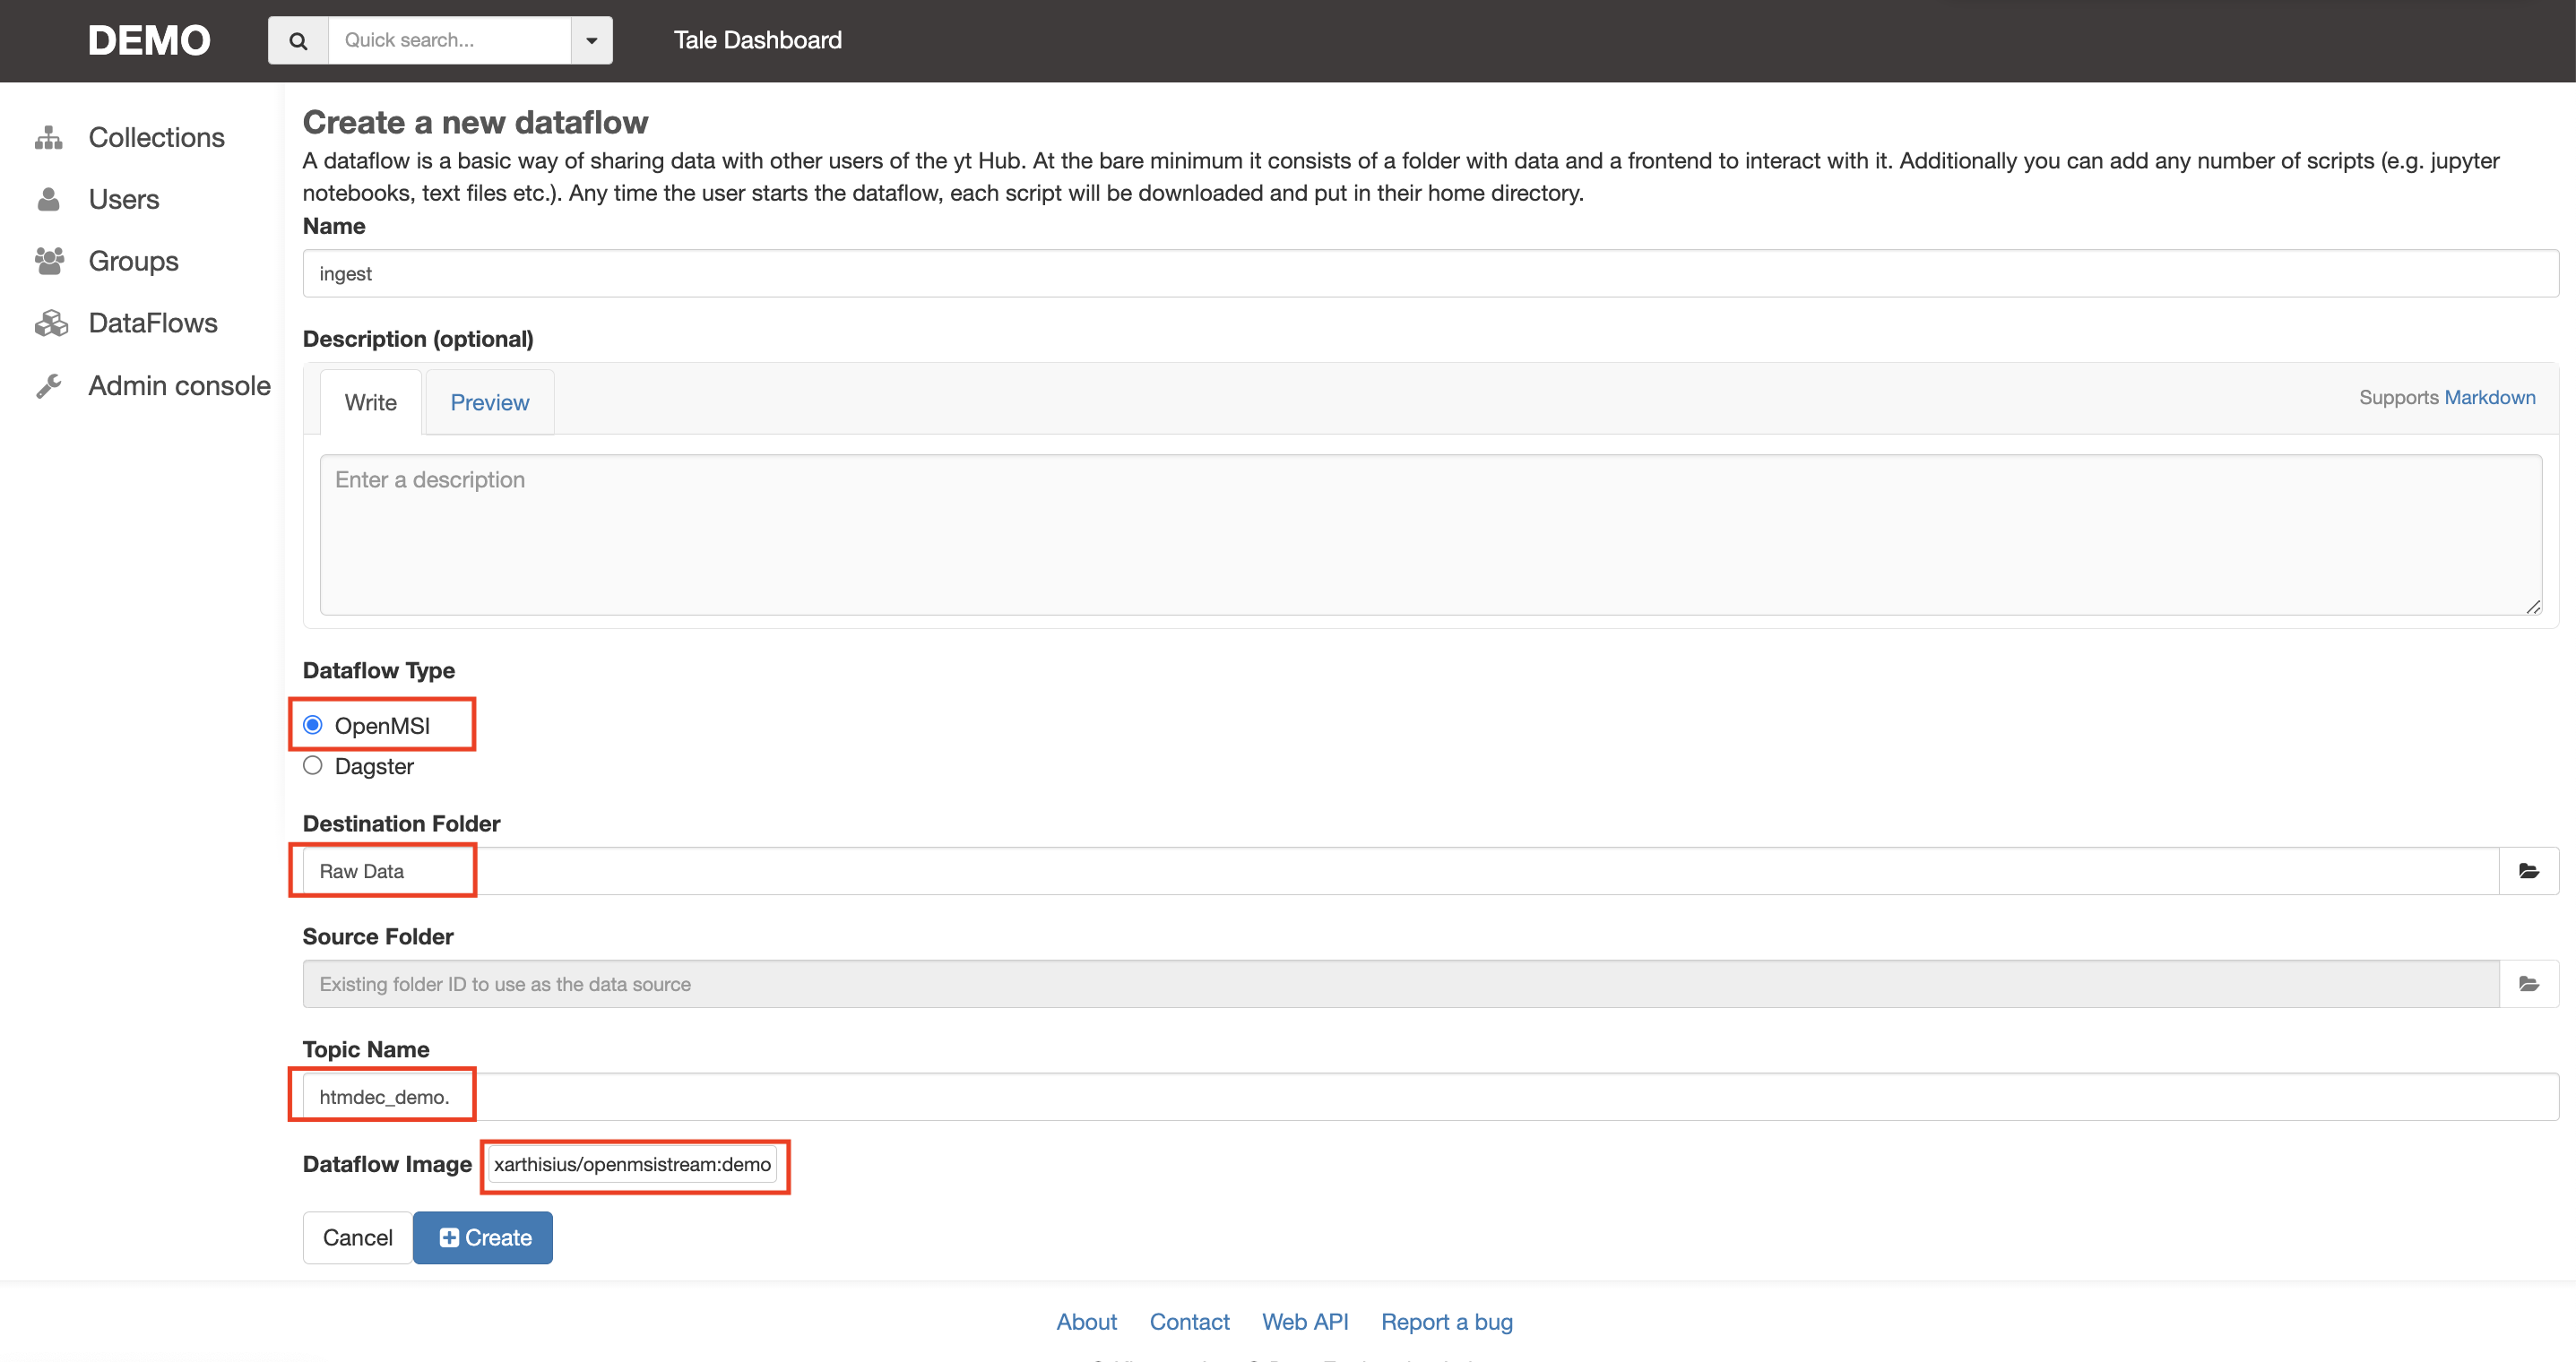Open the quick search dropdown
The height and width of the screenshot is (1362, 2576).
591,40
